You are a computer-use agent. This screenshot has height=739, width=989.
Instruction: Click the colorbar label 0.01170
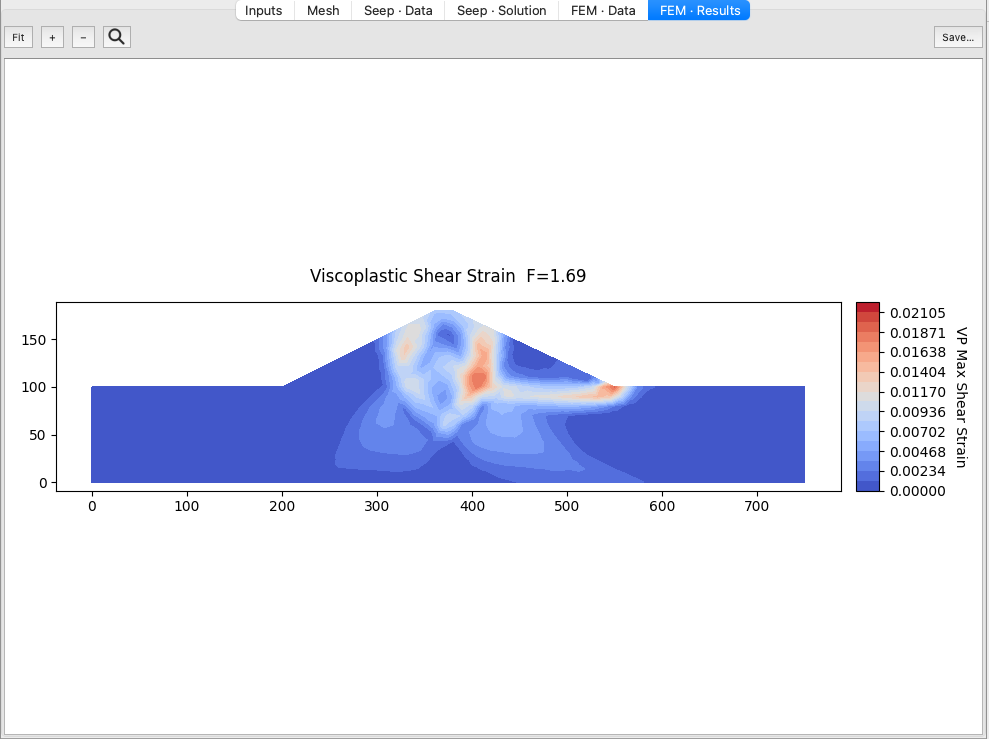click(x=918, y=392)
